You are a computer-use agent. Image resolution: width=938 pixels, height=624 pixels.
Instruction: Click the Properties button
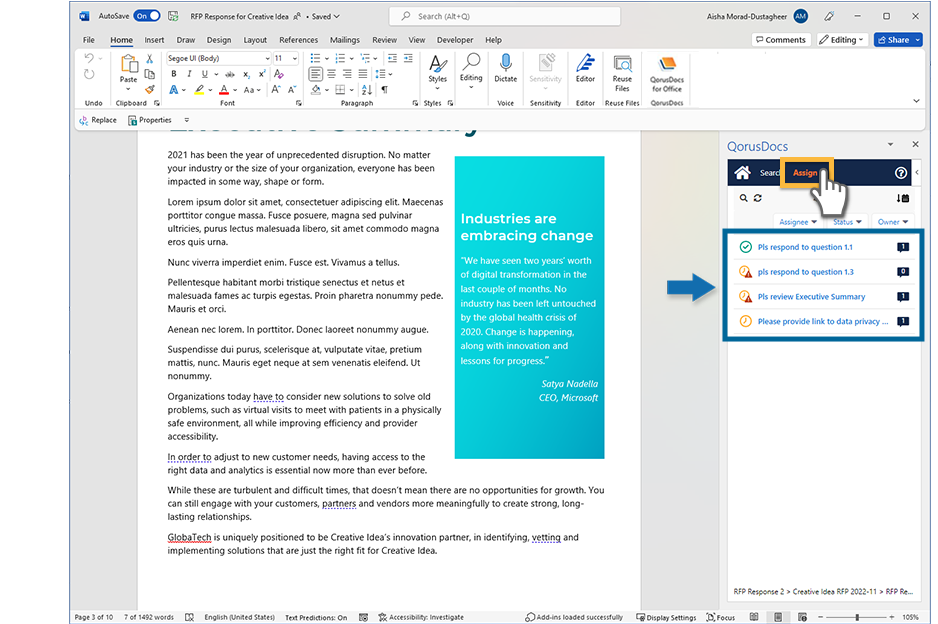150,120
